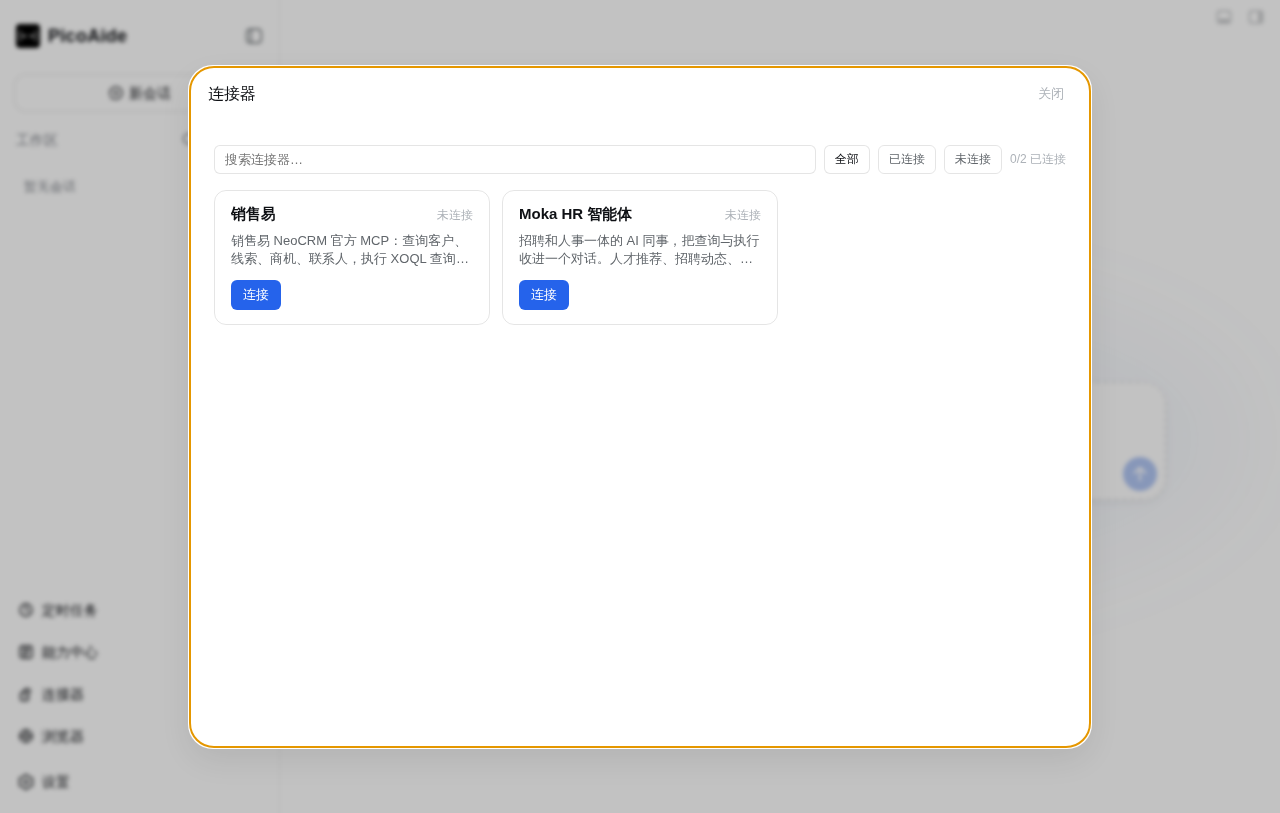Click the 连接器 plug icon in sidebar
The image size is (1280, 813).
pos(26,694)
